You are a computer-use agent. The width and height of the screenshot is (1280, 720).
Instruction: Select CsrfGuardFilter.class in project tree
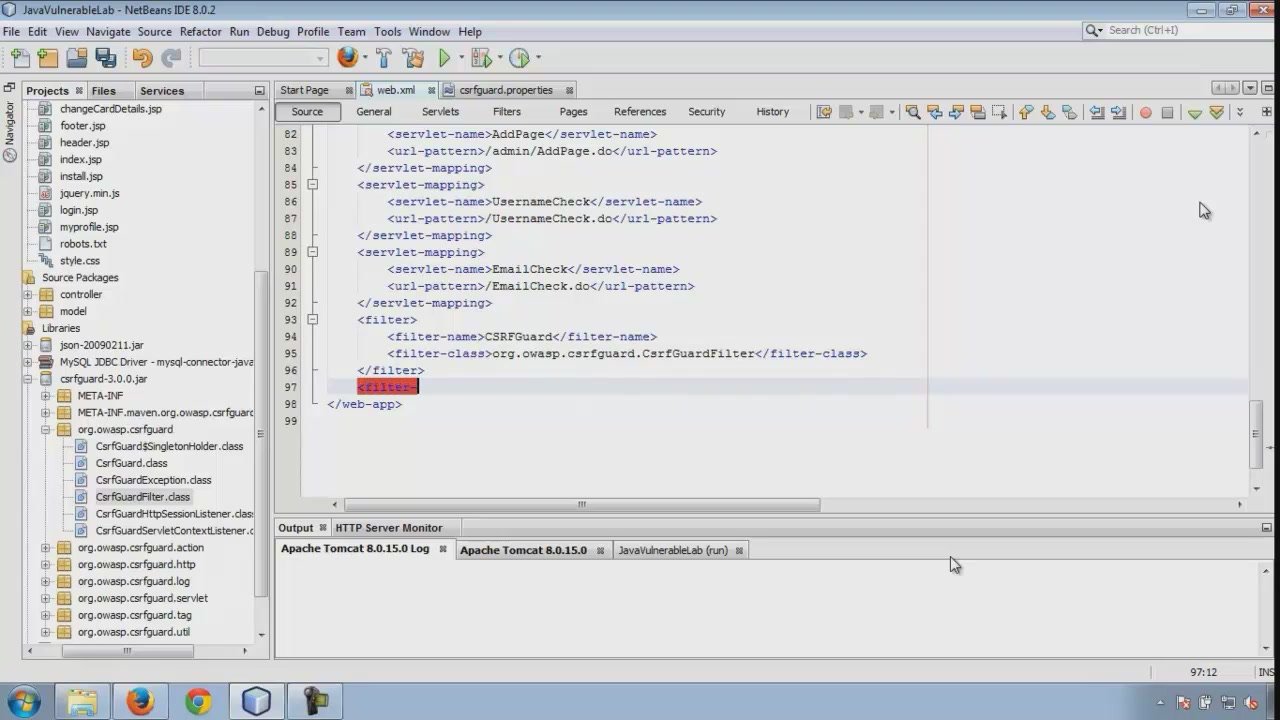point(143,497)
